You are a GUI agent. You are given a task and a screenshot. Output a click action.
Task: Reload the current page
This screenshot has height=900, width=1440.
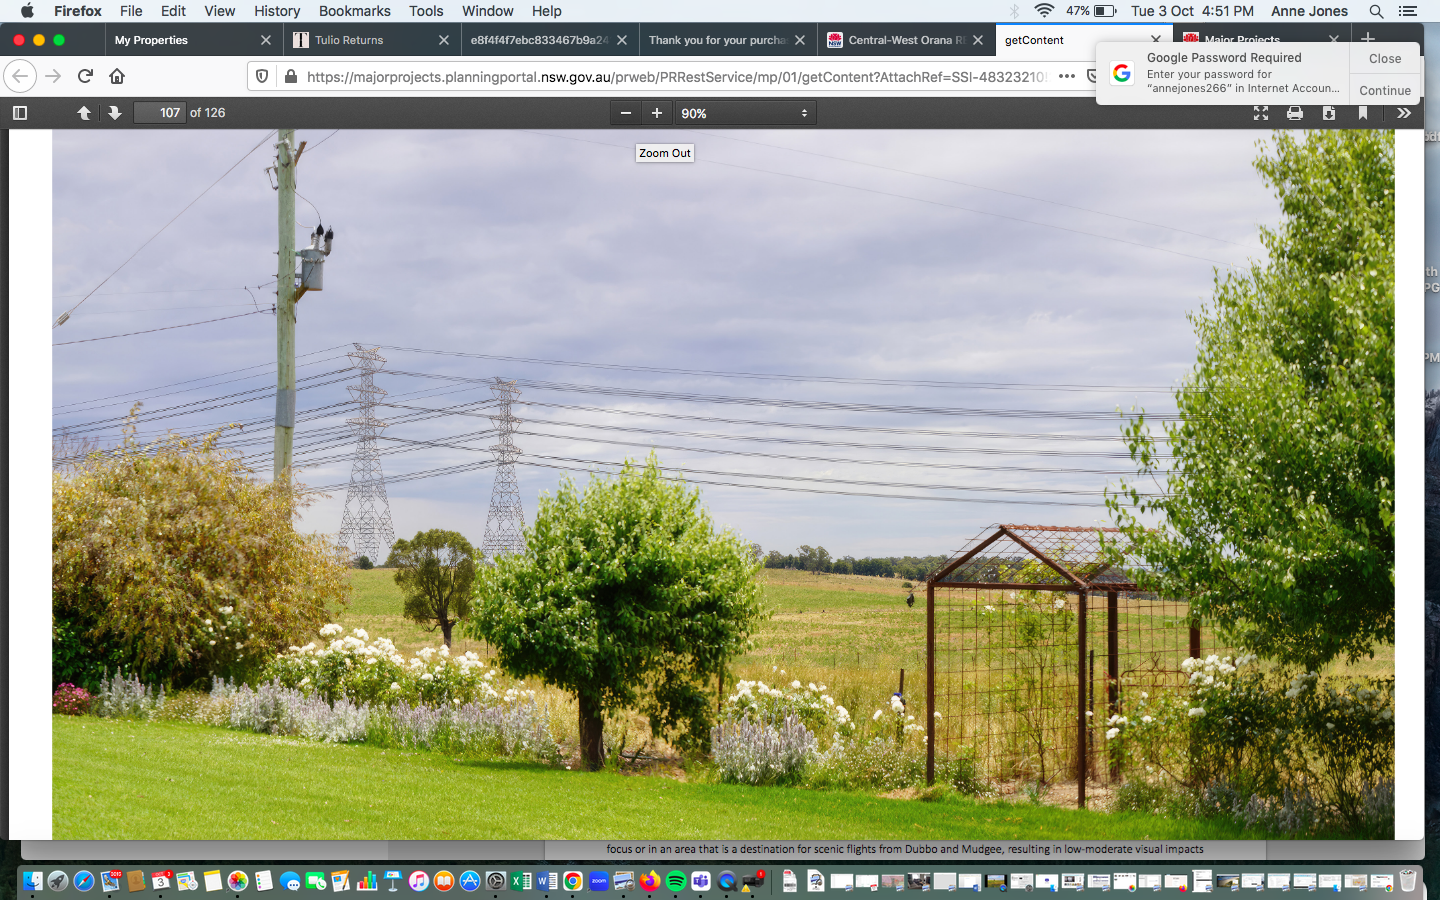pos(85,76)
